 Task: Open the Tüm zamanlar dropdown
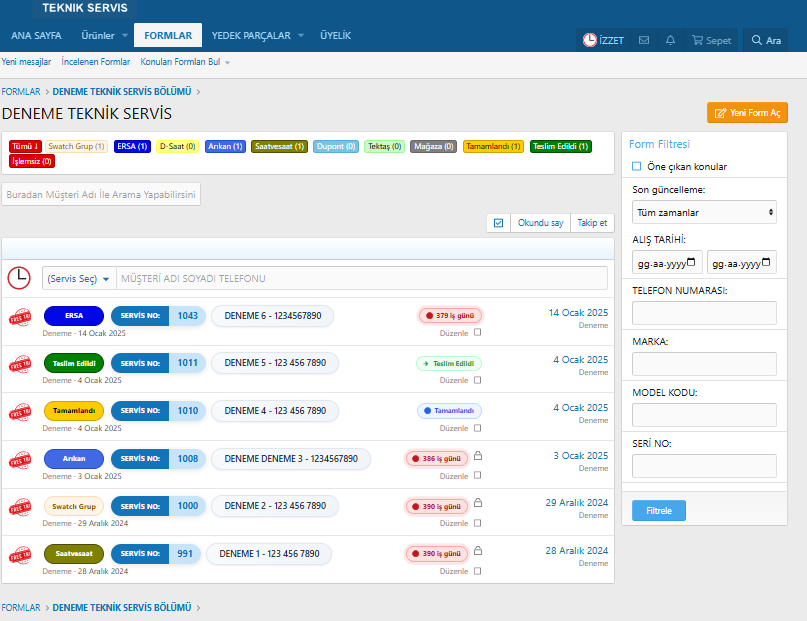(x=704, y=212)
